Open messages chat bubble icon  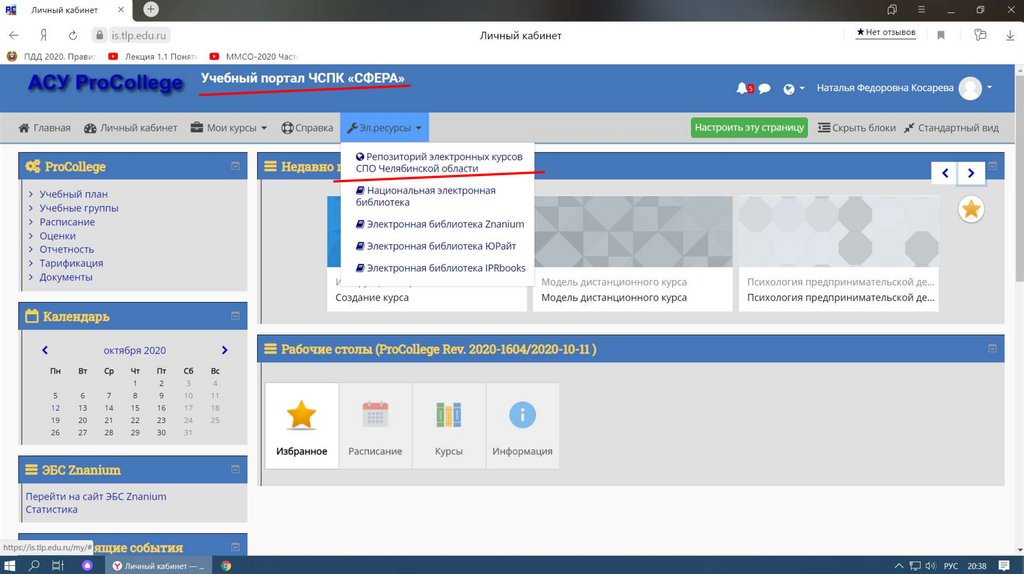764,88
